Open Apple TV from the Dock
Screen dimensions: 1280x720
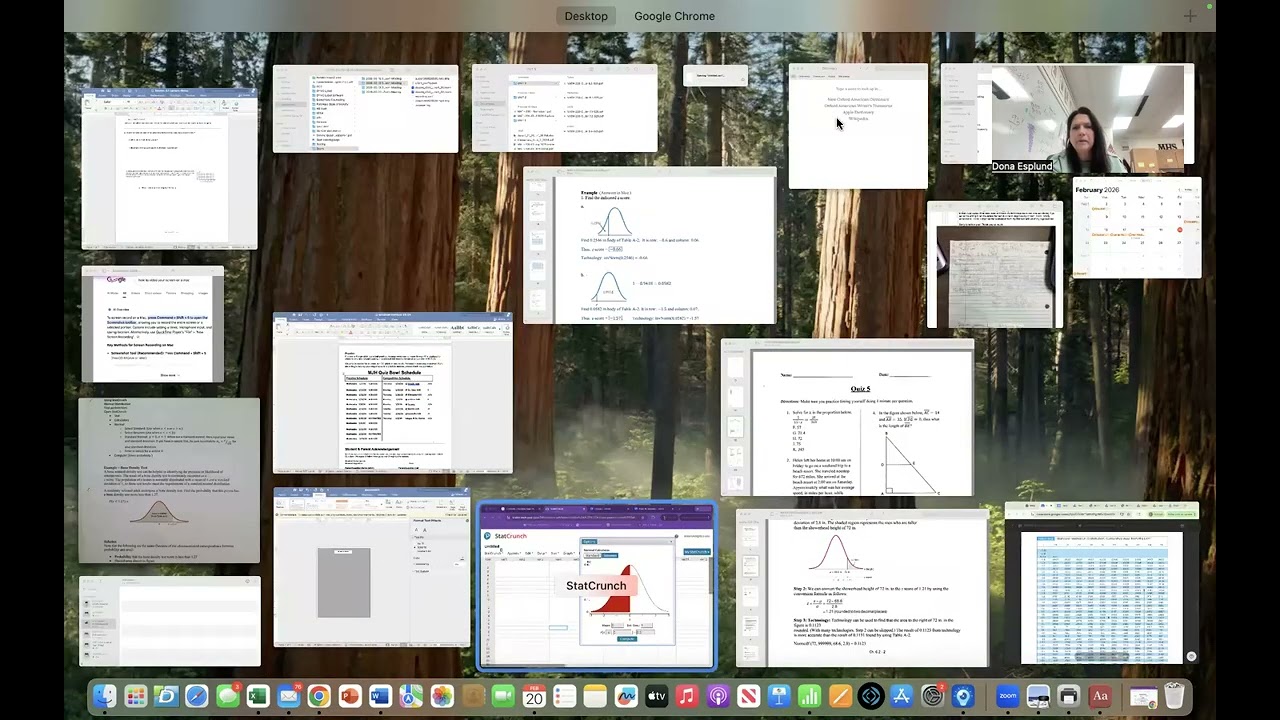tap(656, 696)
